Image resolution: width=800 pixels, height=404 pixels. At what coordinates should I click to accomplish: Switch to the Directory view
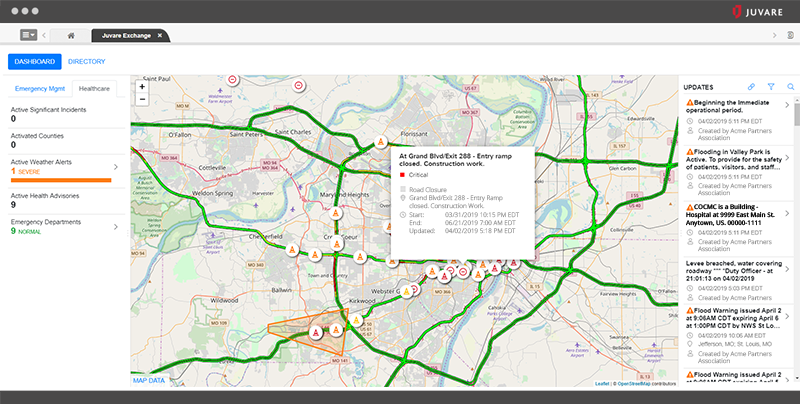click(x=87, y=61)
